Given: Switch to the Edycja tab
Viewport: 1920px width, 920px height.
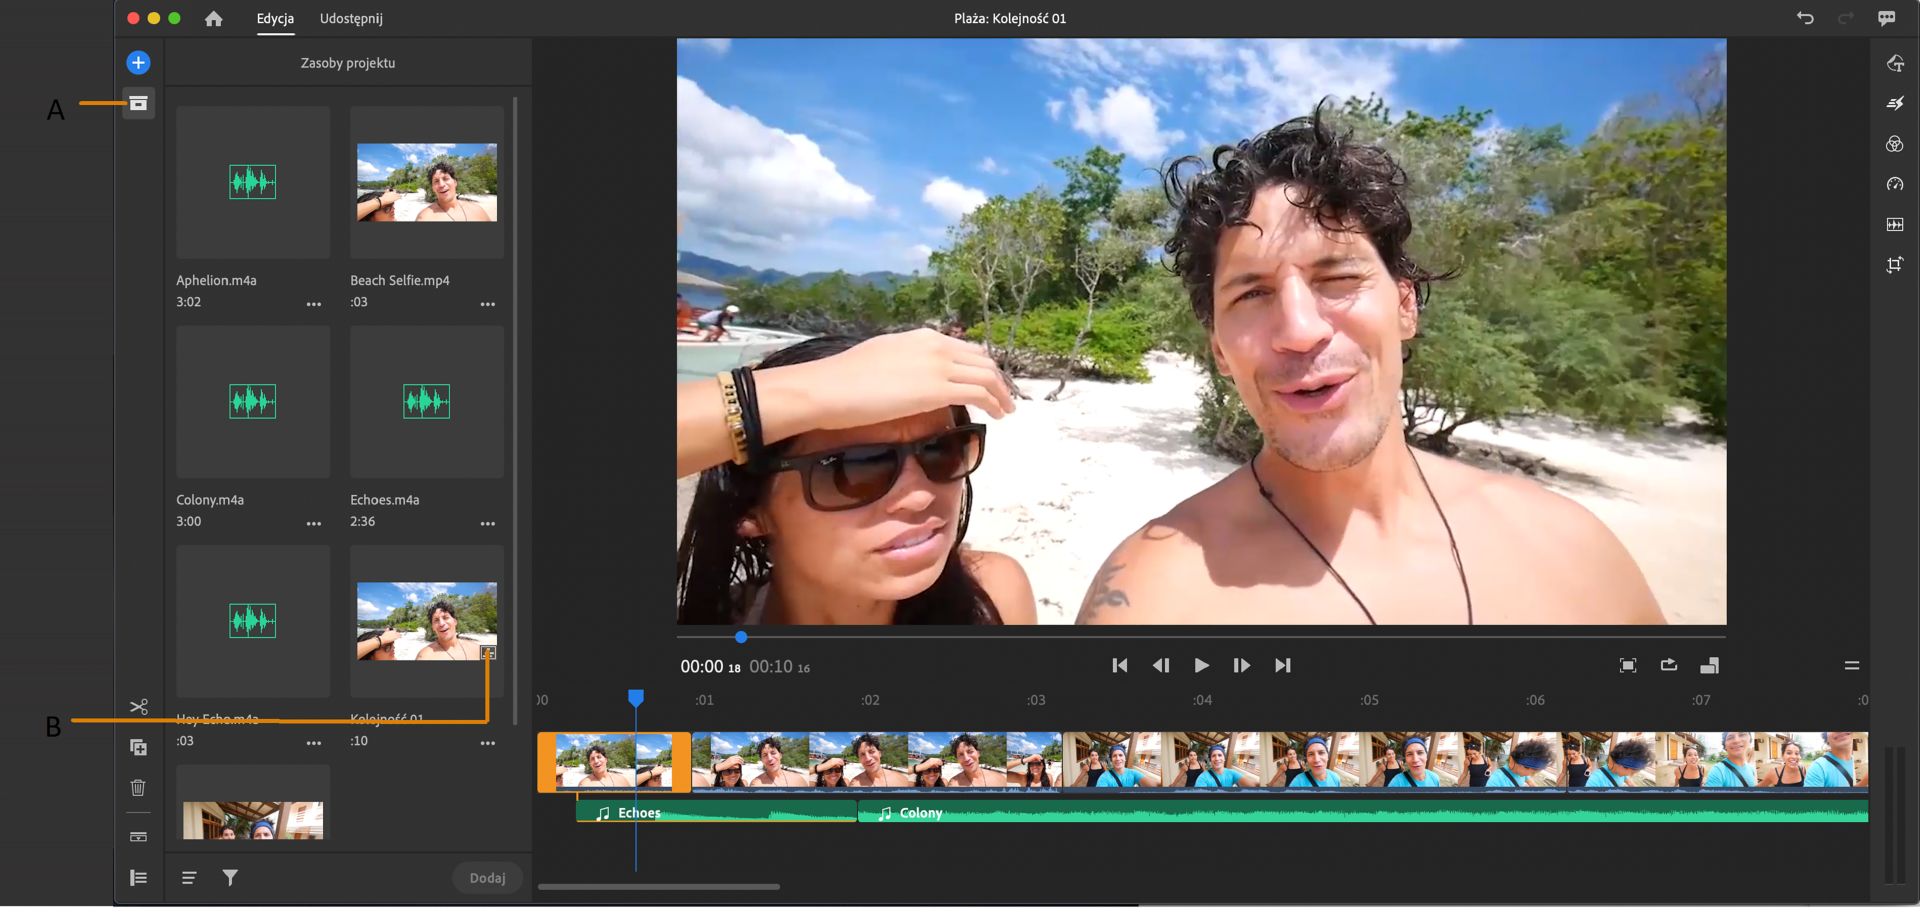Looking at the screenshot, I should click(x=275, y=18).
